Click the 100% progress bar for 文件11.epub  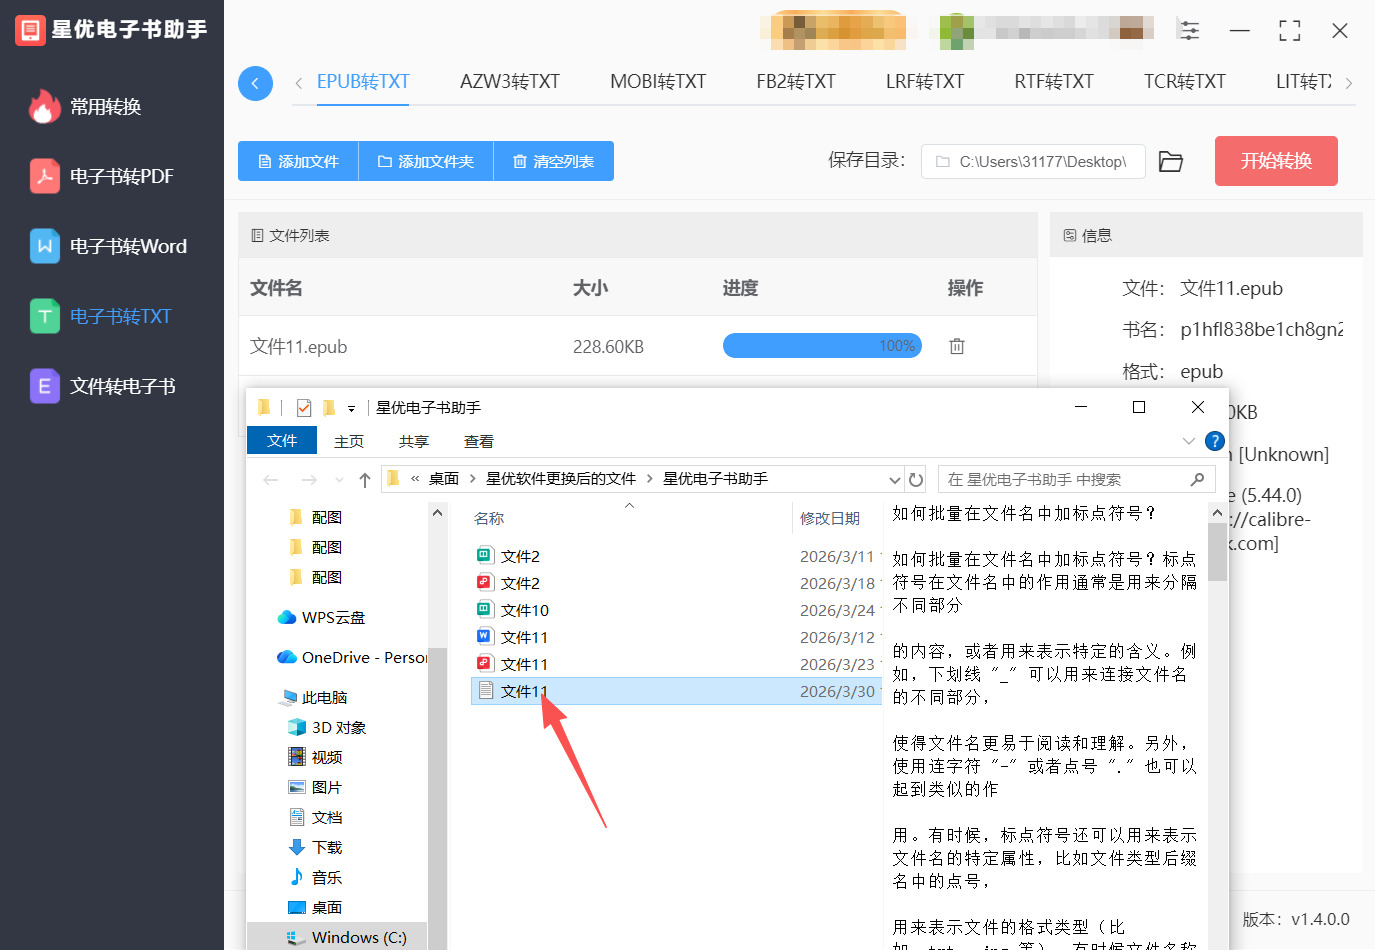pyautogui.click(x=822, y=346)
